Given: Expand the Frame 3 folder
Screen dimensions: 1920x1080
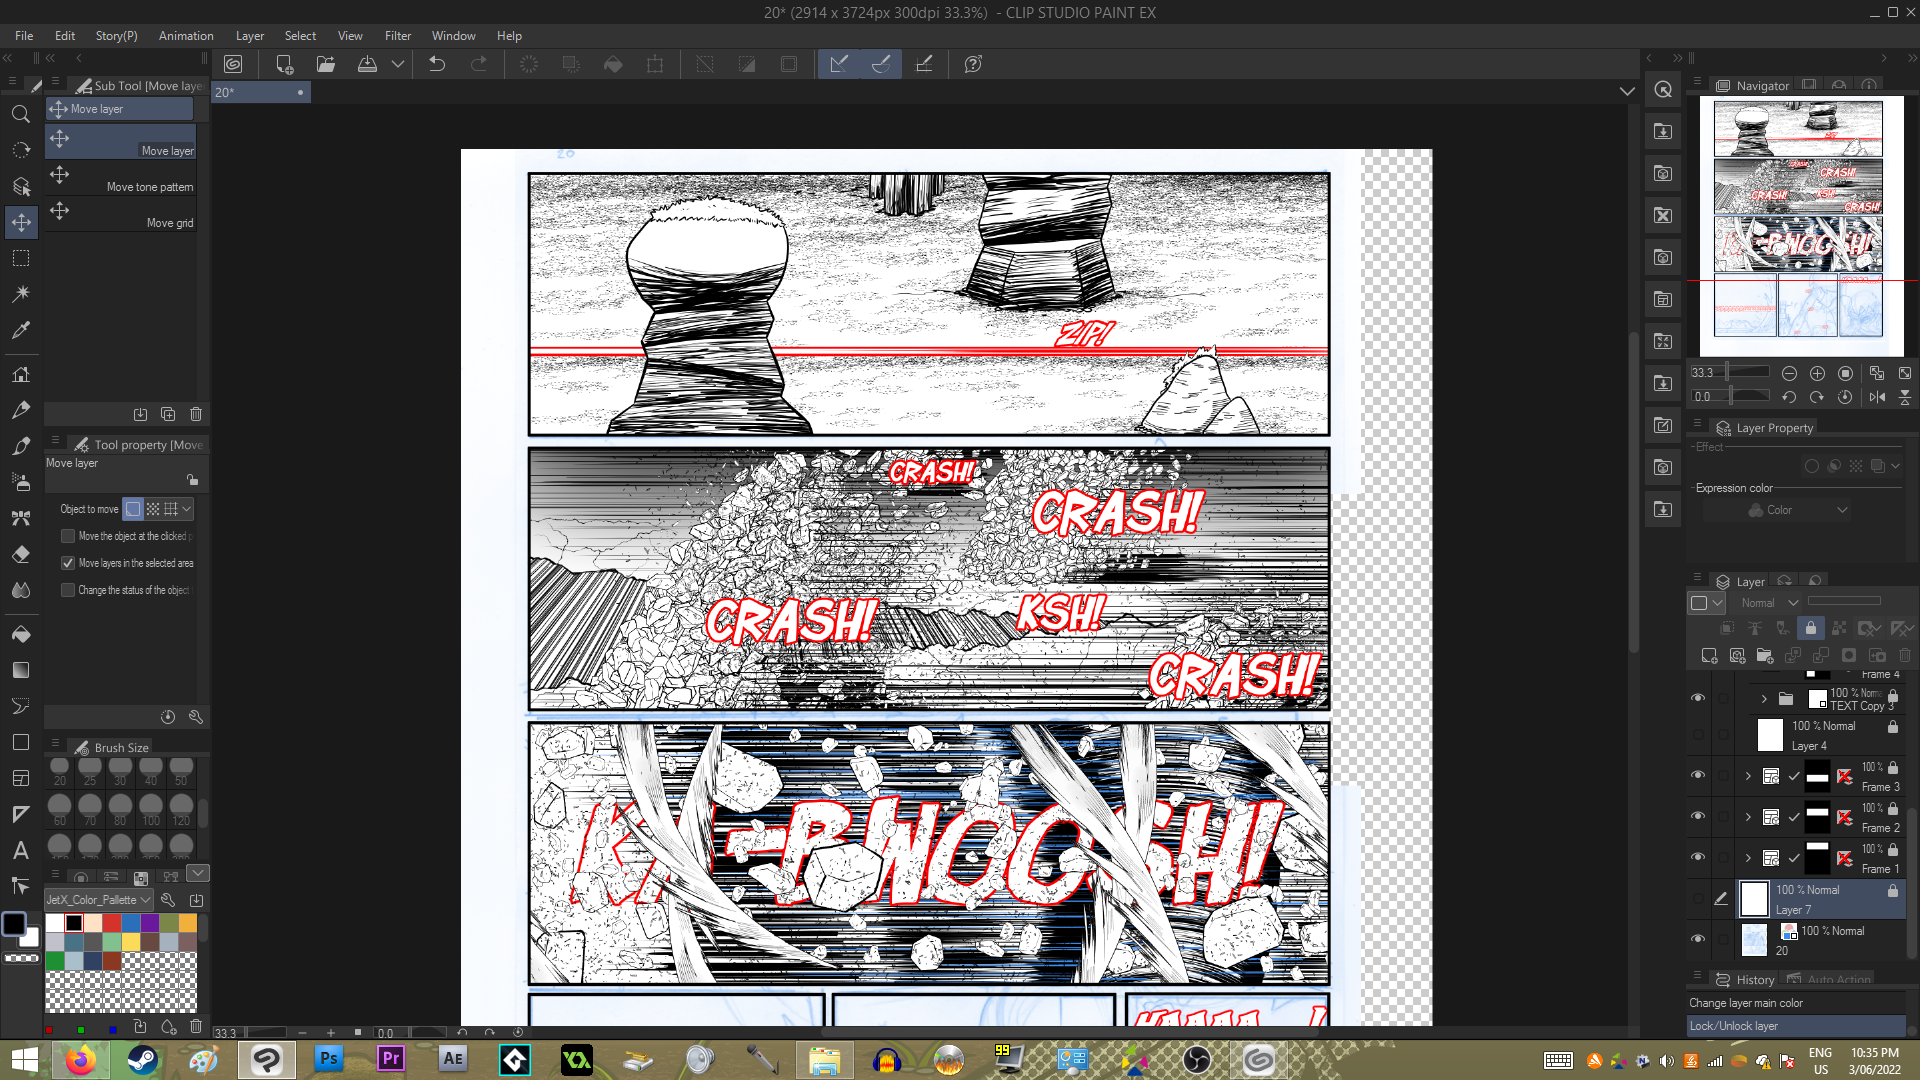Looking at the screenshot, I should coord(1748,776).
